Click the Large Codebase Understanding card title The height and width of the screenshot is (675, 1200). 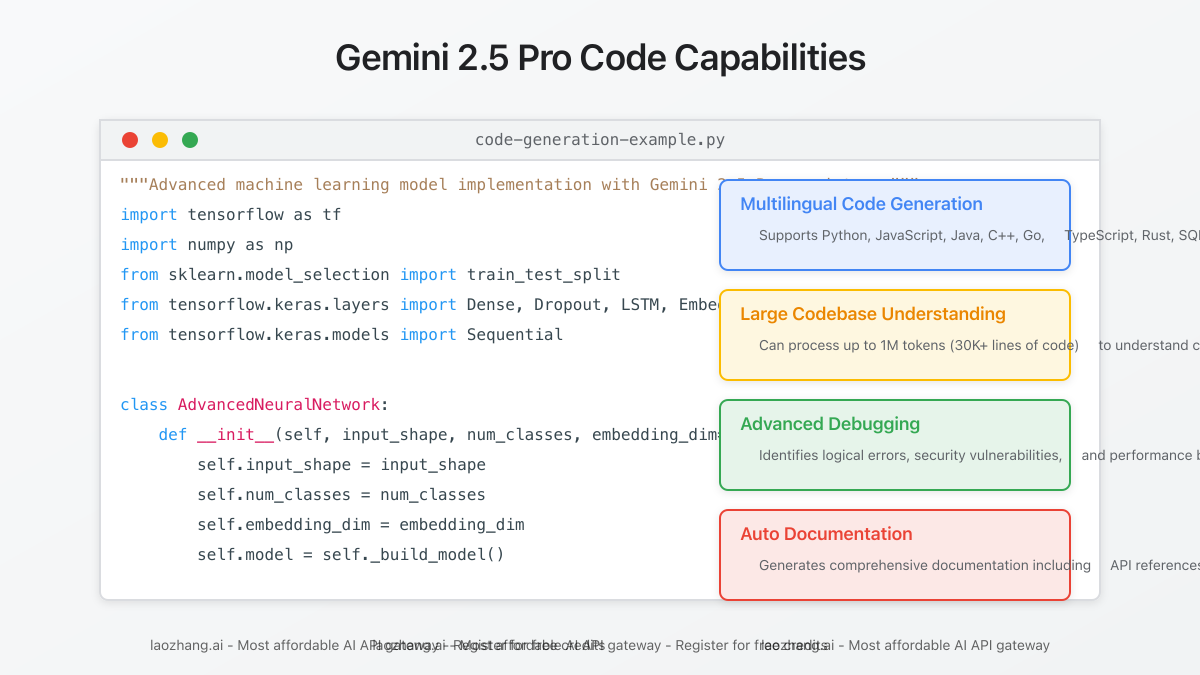[x=873, y=314]
